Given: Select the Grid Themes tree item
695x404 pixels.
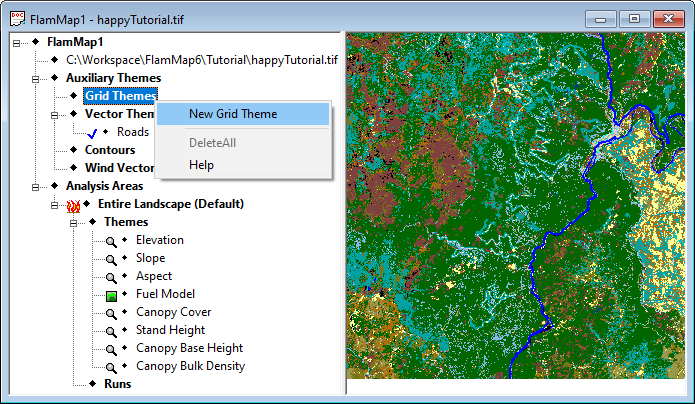Looking at the screenshot, I should tap(121, 96).
